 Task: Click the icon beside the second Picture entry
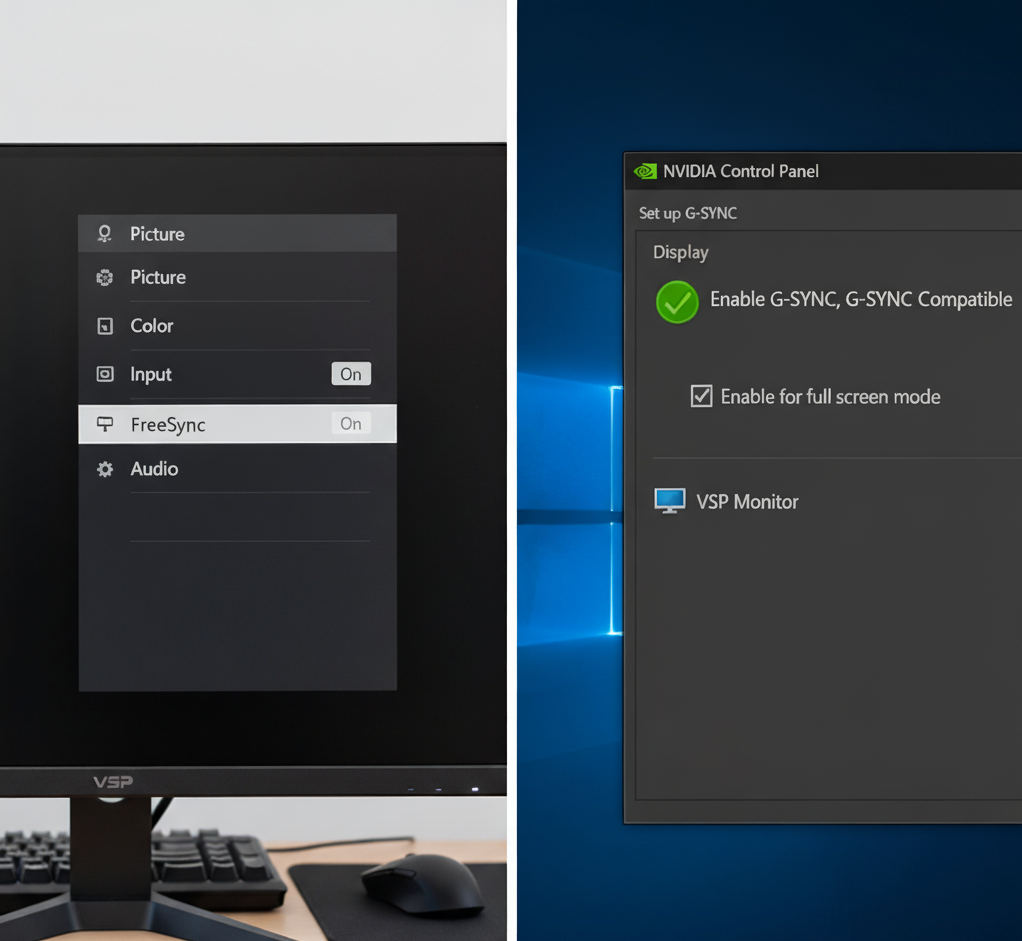(105, 278)
